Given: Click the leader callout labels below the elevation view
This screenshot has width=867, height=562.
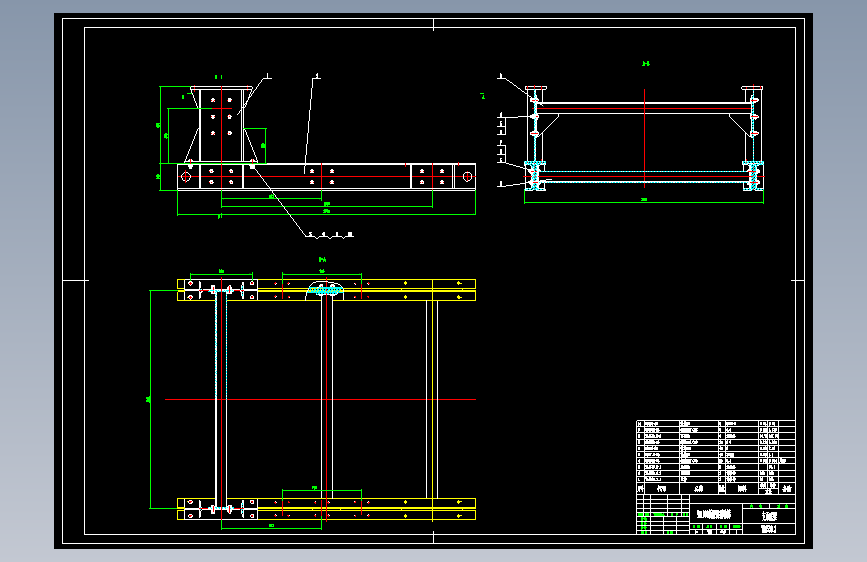Looking at the screenshot, I should click(x=330, y=235).
